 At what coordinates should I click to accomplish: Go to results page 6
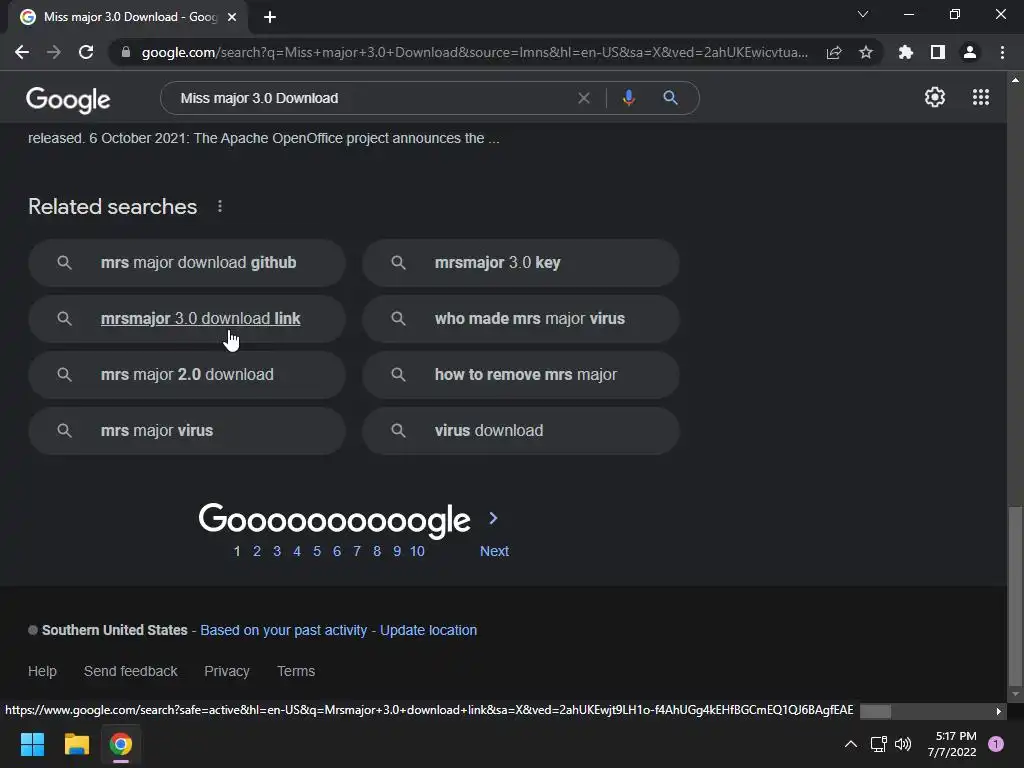pyautogui.click(x=337, y=551)
